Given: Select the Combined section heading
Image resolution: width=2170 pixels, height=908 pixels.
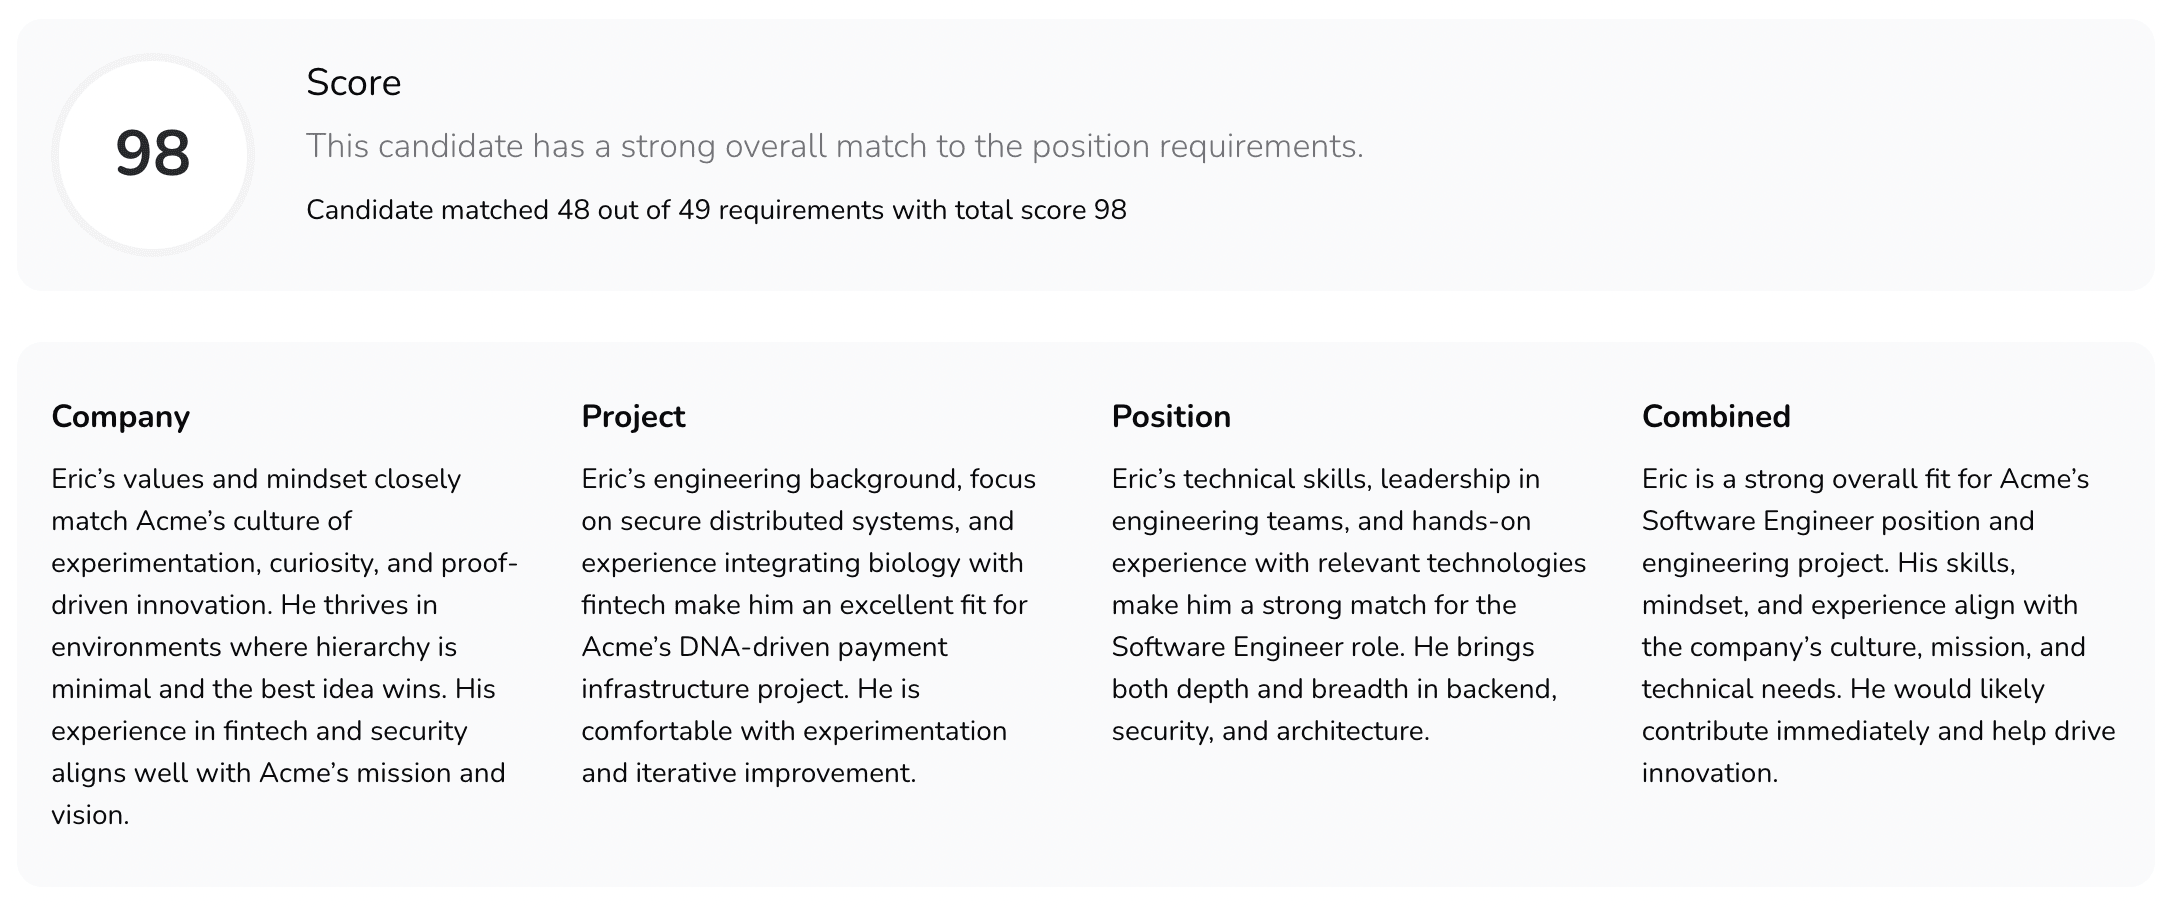Looking at the screenshot, I should (x=1716, y=416).
